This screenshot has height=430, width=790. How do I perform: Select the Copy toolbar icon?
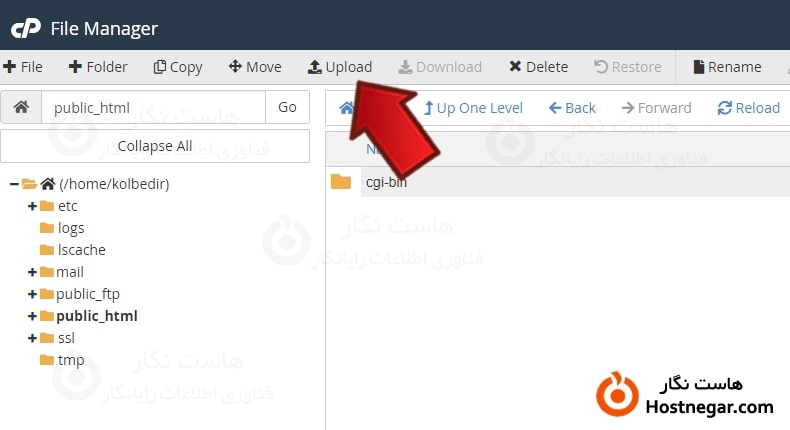click(x=159, y=67)
